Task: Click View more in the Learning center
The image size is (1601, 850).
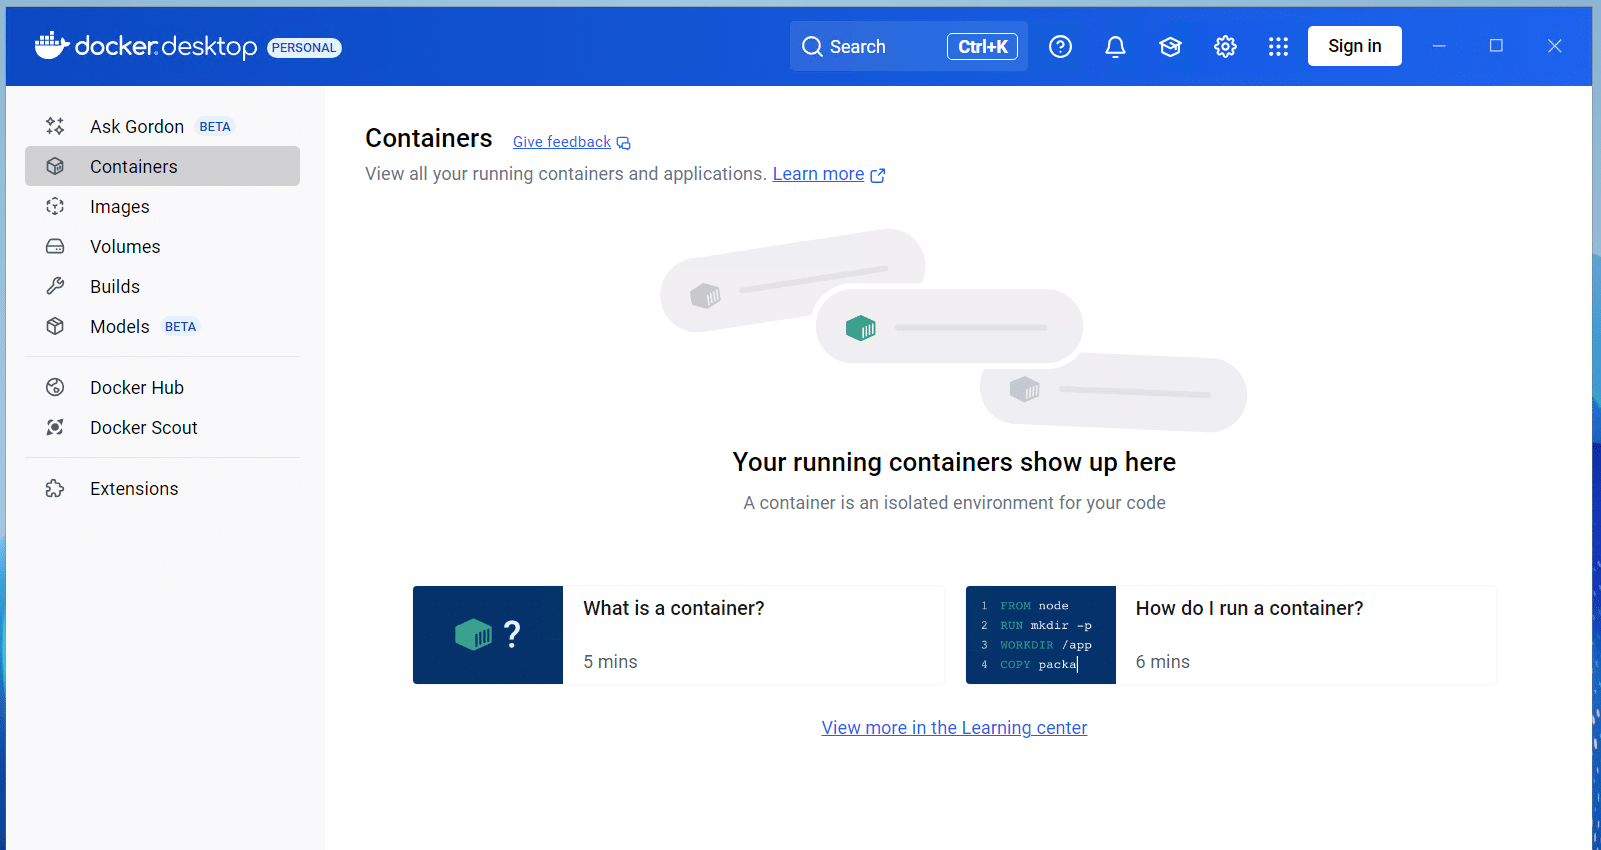Action: click(x=954, y=728)
